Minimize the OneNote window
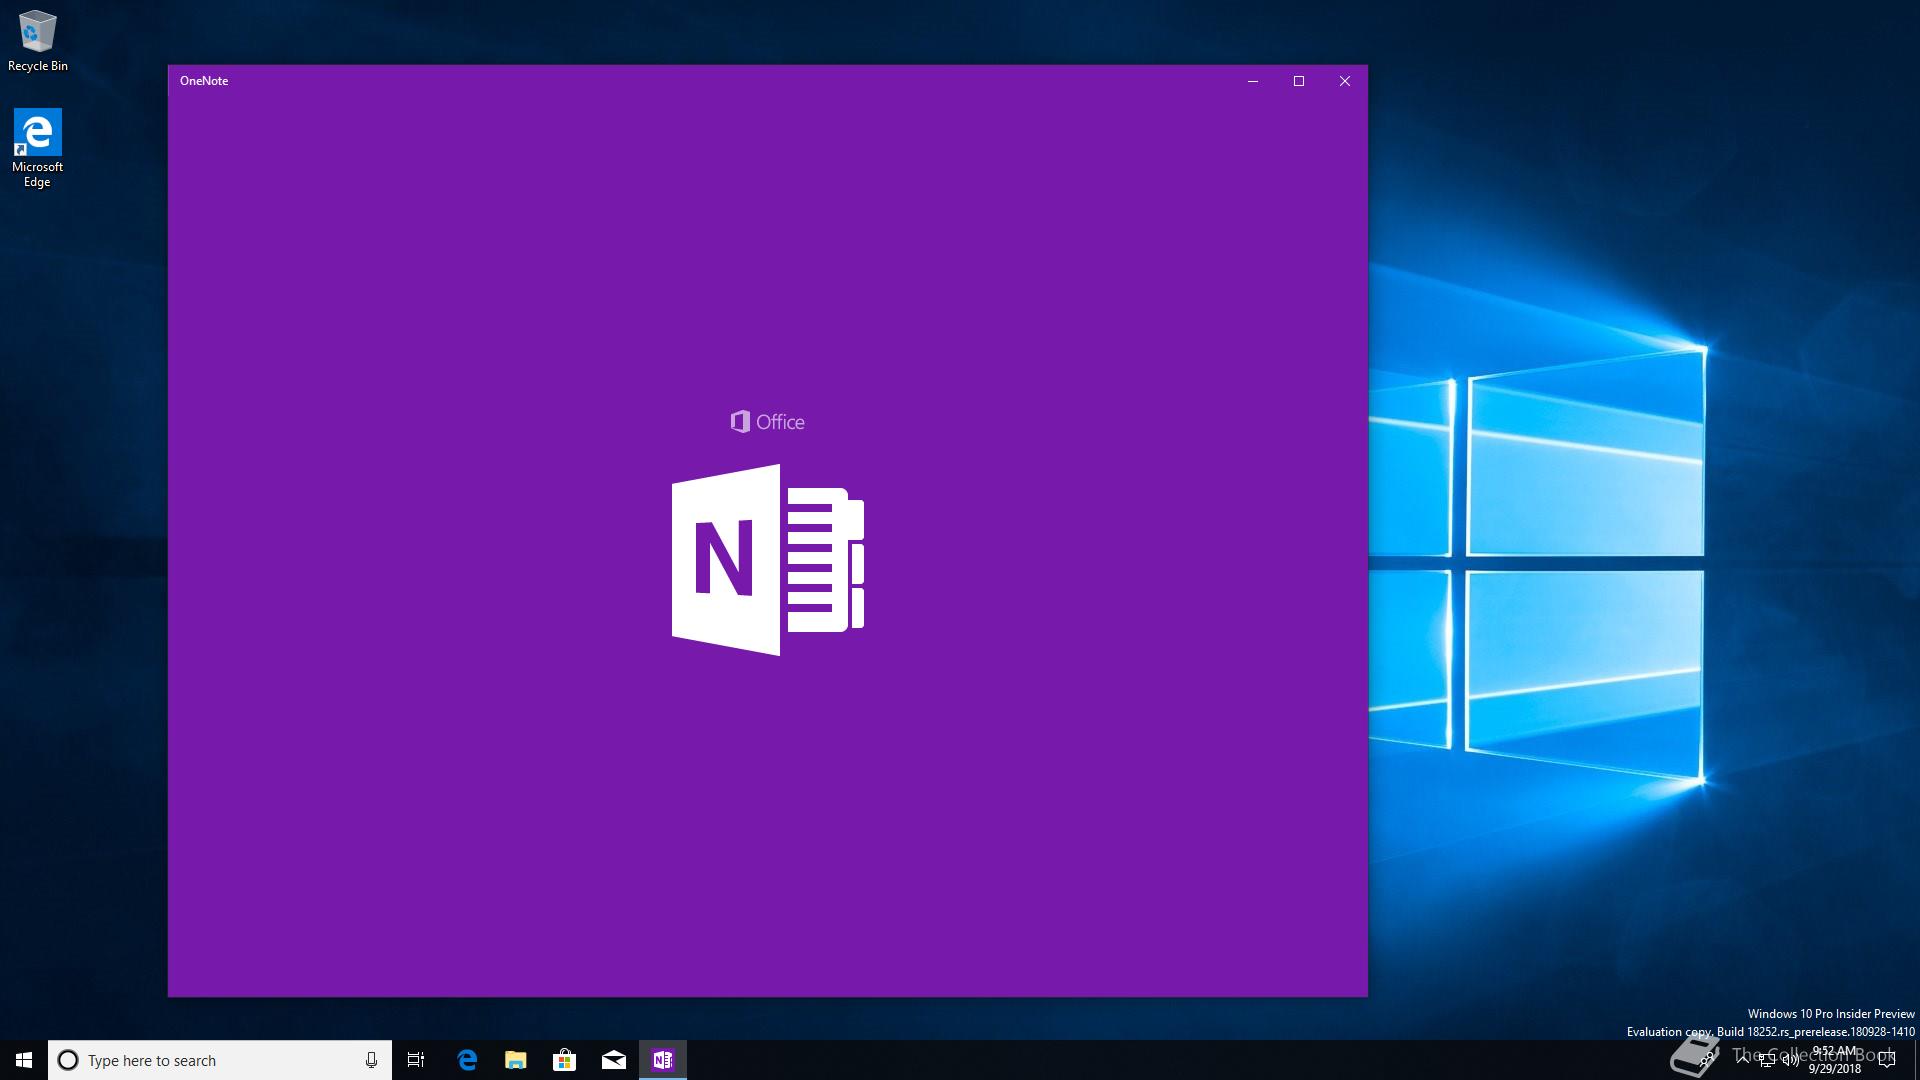The width and height of the screenshot is (1920, 1080). click(1252, 81)
